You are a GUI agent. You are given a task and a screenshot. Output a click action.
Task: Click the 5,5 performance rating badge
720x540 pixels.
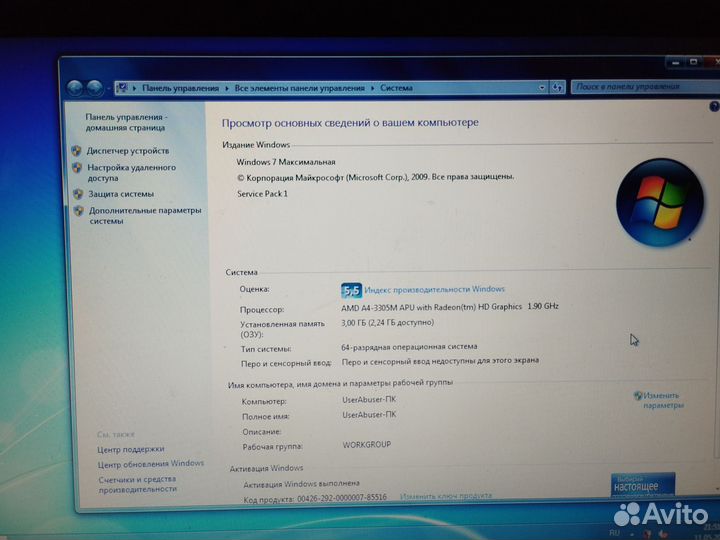coord(351,291)
